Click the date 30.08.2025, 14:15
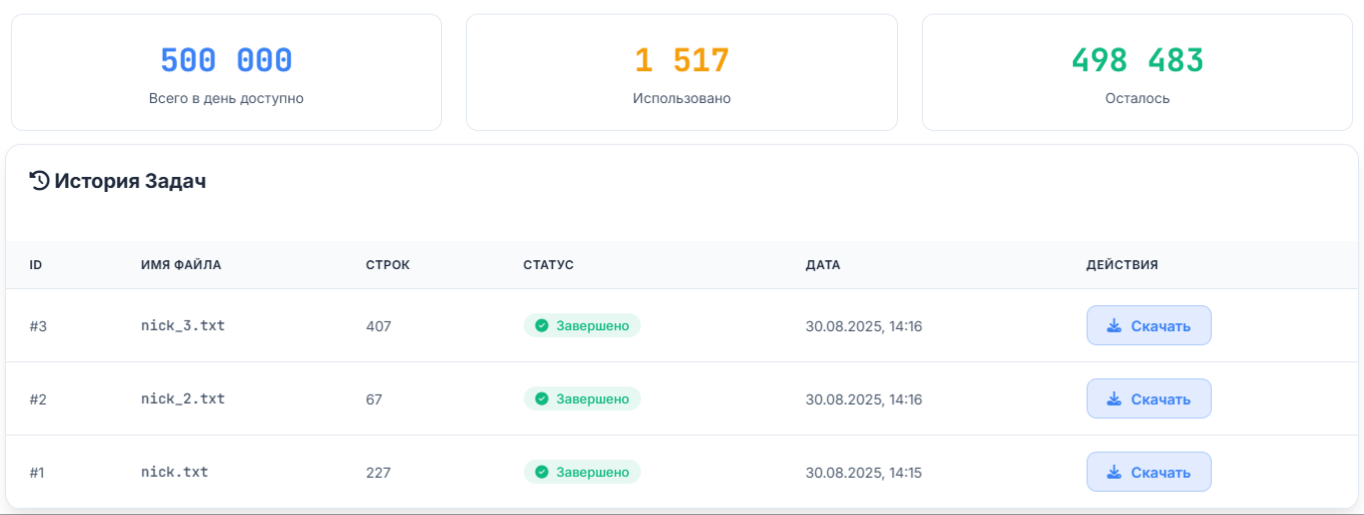Viewport: 1364px width, 515px height. click(864, 472)
